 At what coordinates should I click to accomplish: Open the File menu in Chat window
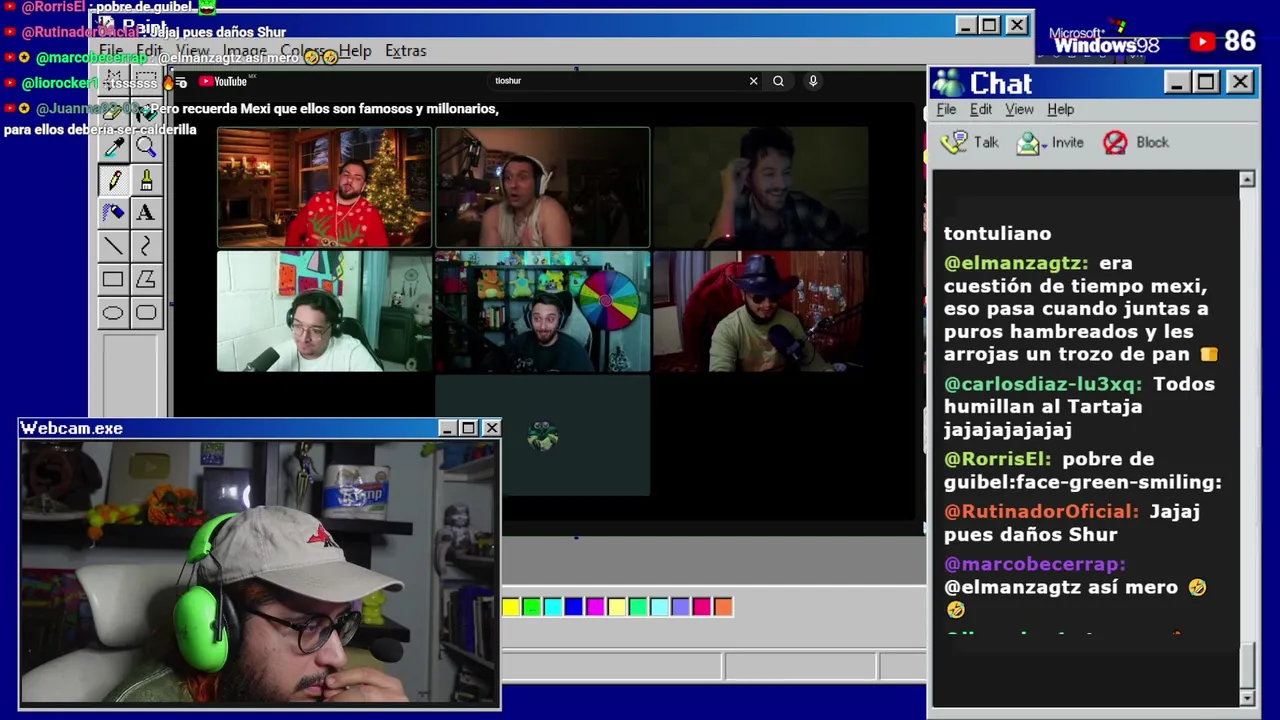[x=946, y=110]
